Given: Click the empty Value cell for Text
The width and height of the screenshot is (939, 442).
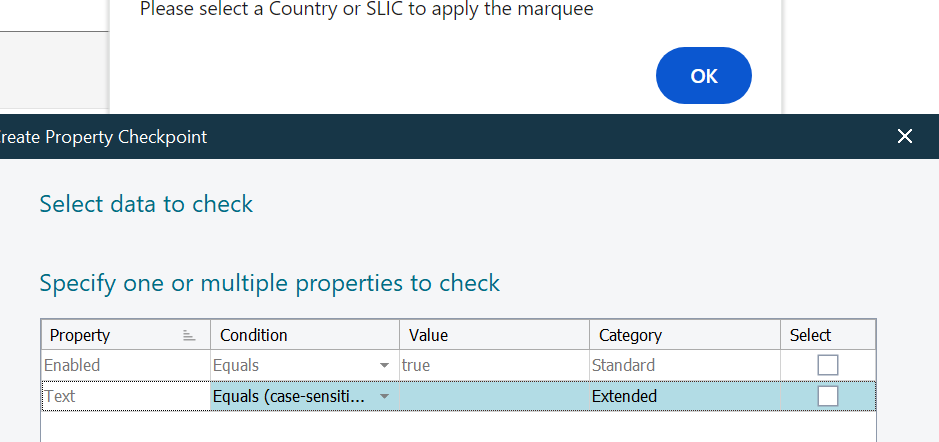Looking at the screenshot, I should point(494,397).
